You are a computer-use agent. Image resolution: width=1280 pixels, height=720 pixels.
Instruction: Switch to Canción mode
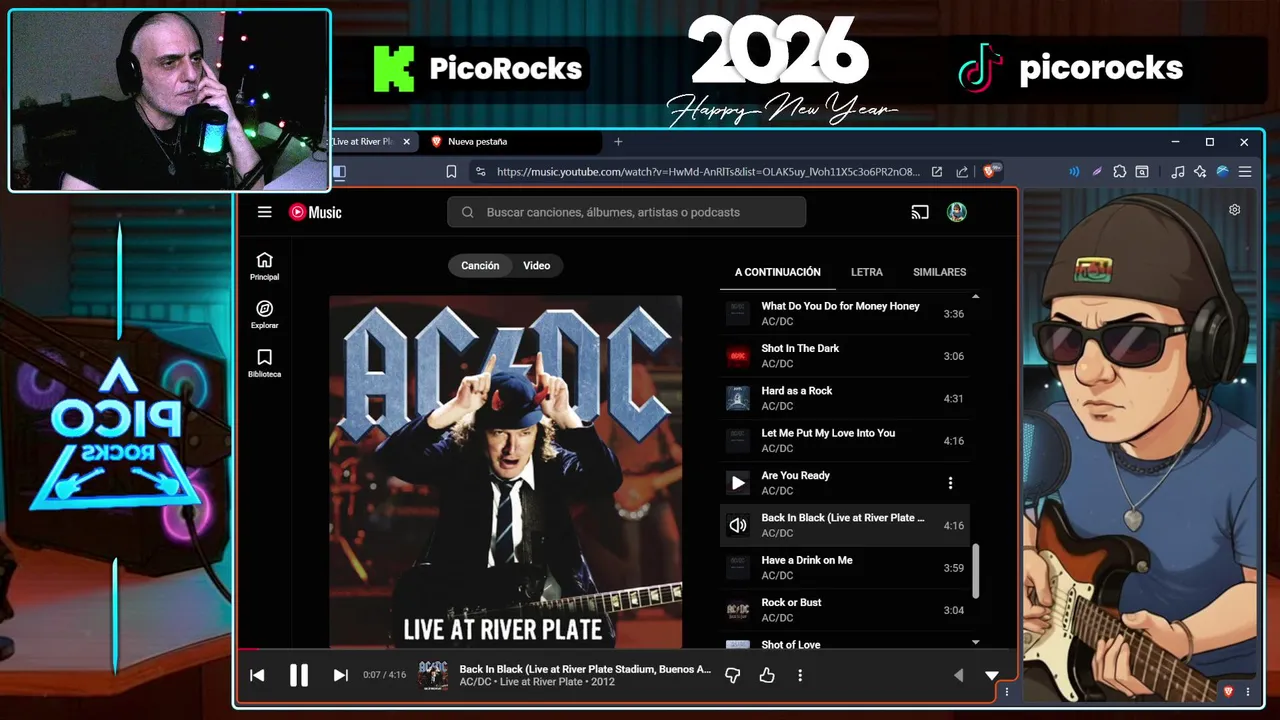(x=480, y=265)
